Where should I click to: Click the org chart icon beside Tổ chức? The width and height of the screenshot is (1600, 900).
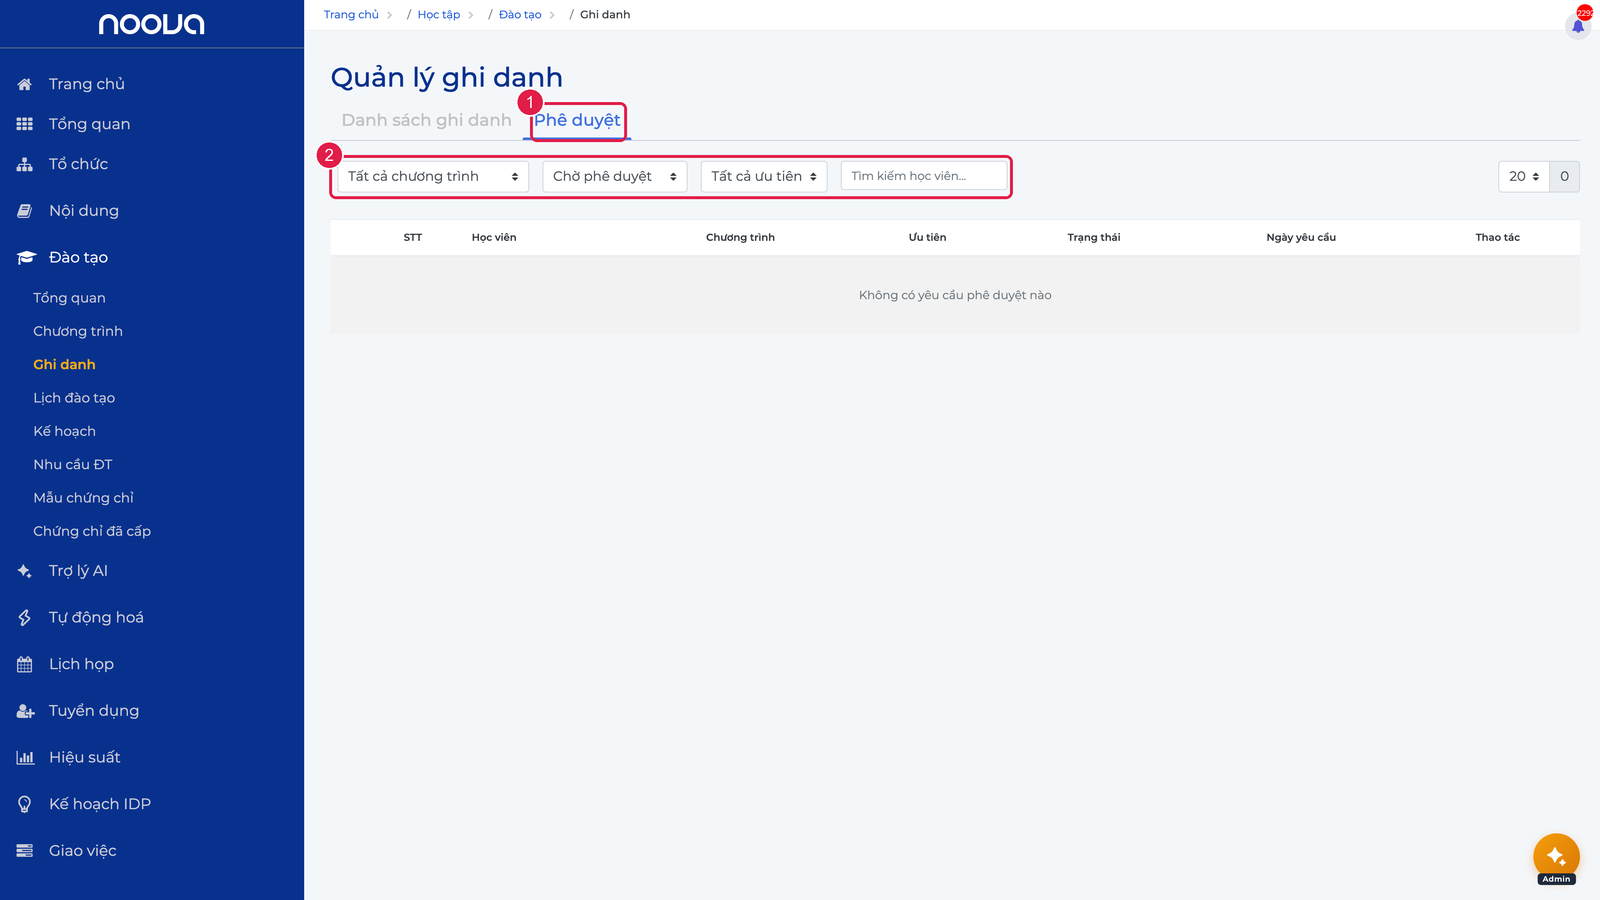[25, 164]
